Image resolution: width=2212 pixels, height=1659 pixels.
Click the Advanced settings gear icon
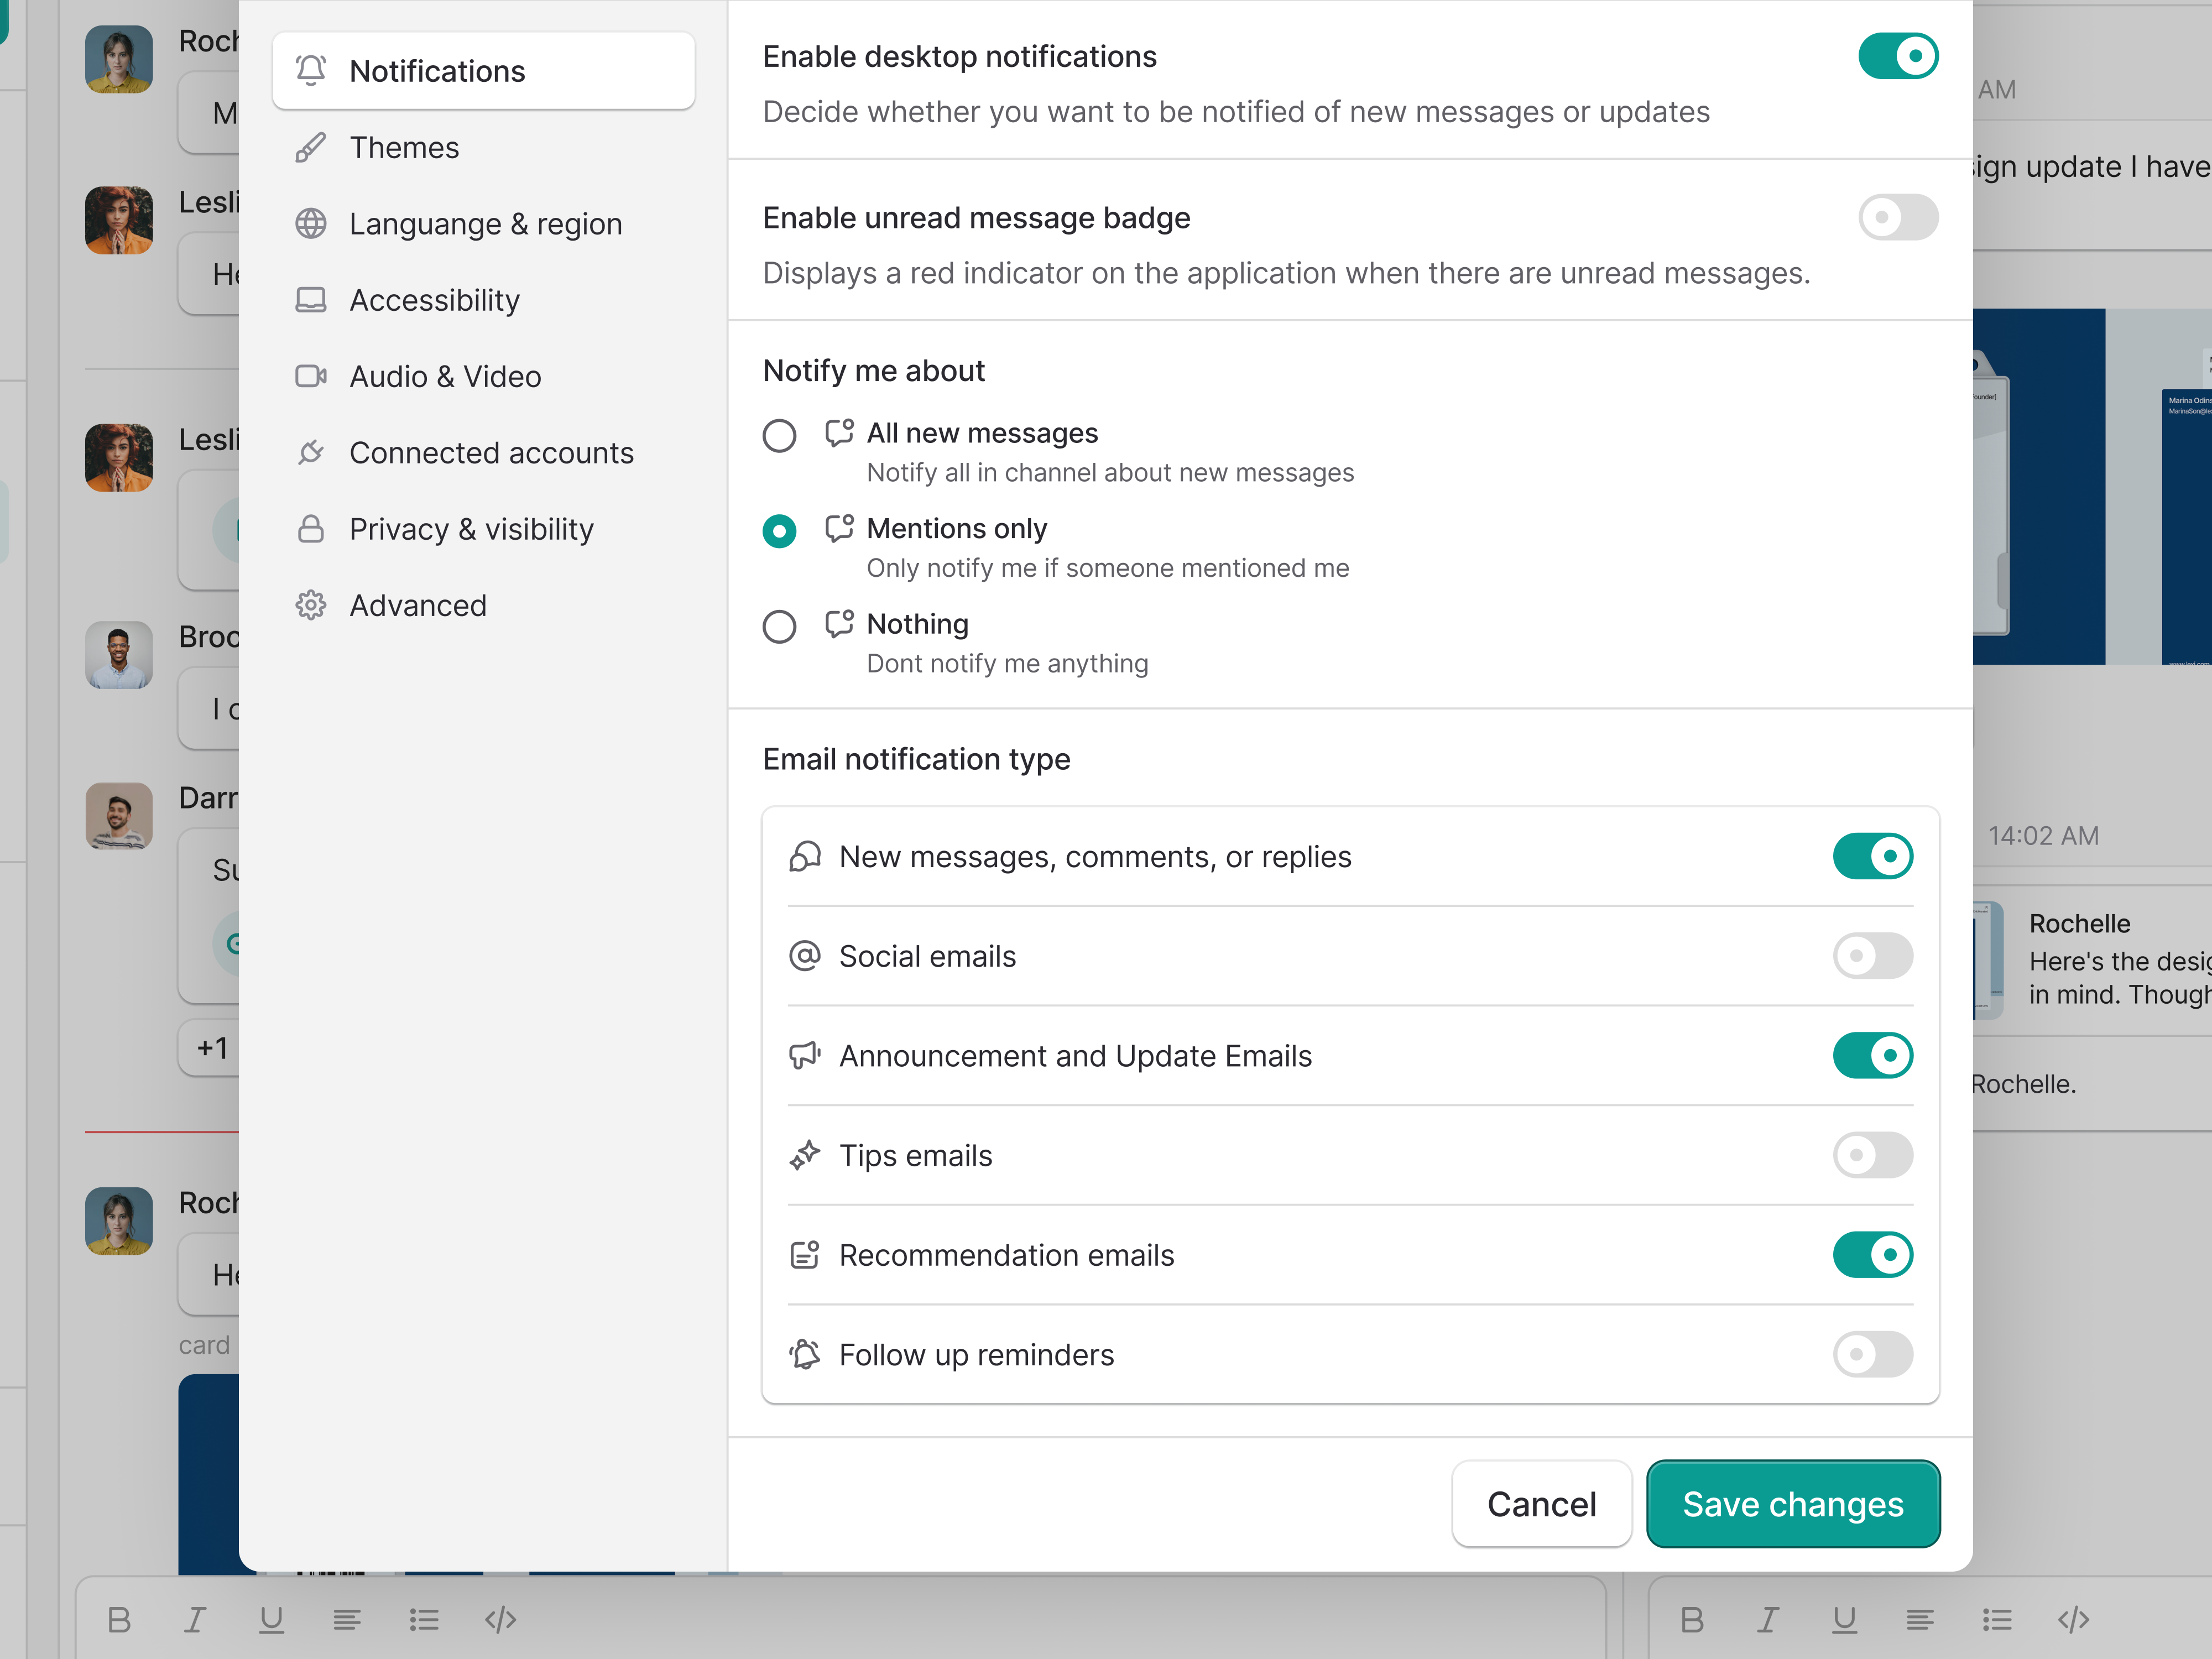[x=311, y=605]
